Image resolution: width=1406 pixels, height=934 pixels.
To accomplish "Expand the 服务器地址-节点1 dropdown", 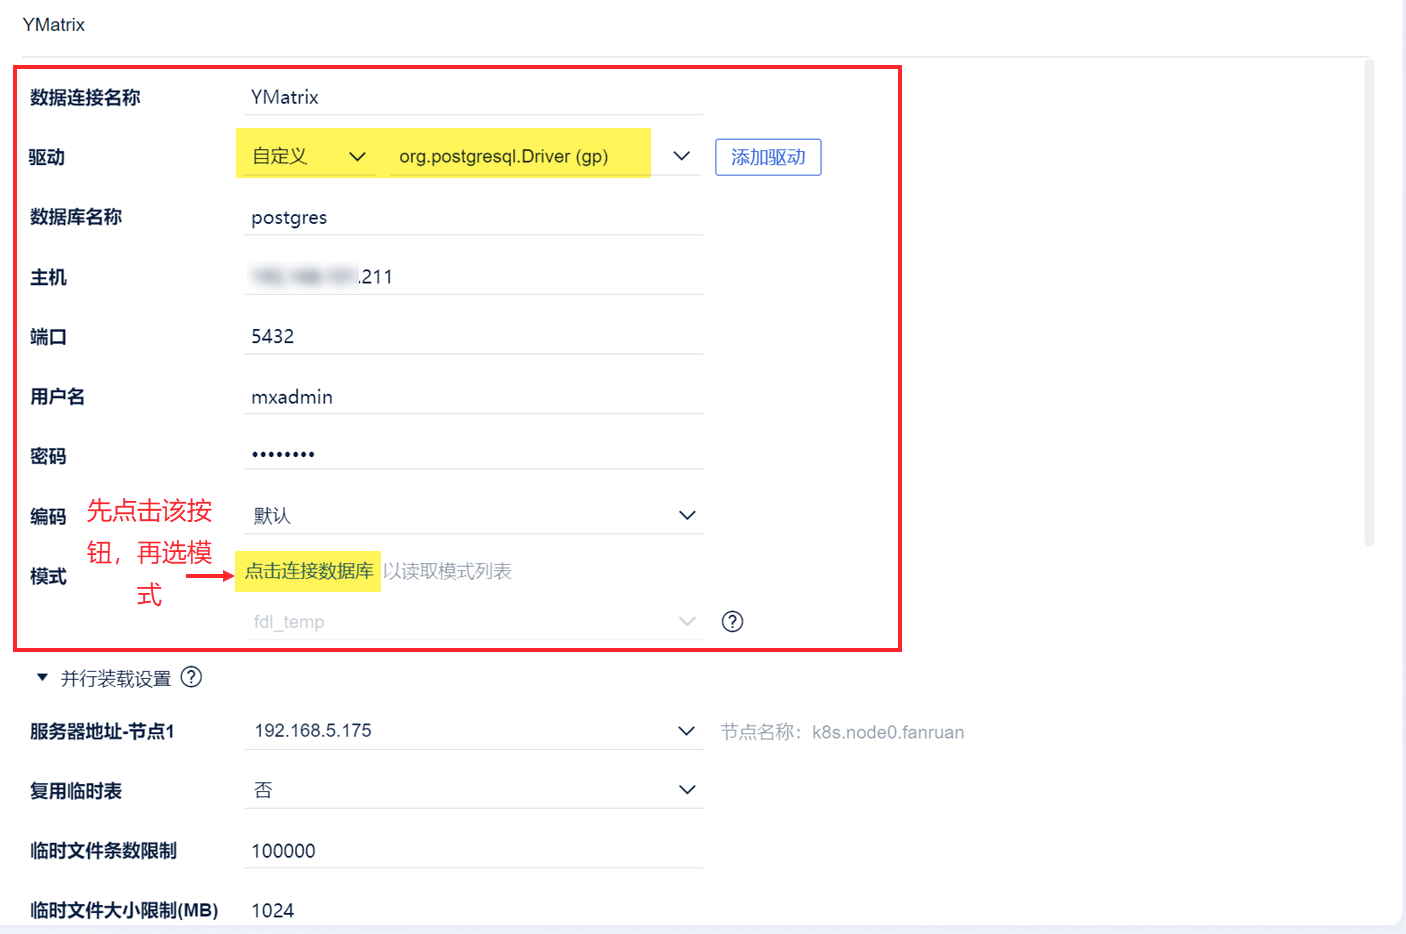I will [x=474, y=731].
